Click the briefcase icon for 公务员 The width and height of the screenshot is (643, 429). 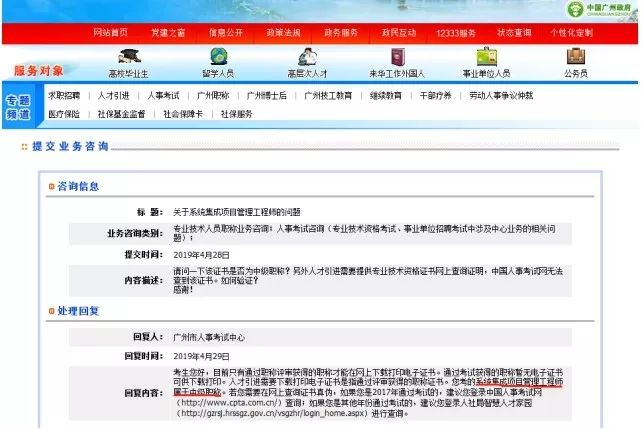576,57
